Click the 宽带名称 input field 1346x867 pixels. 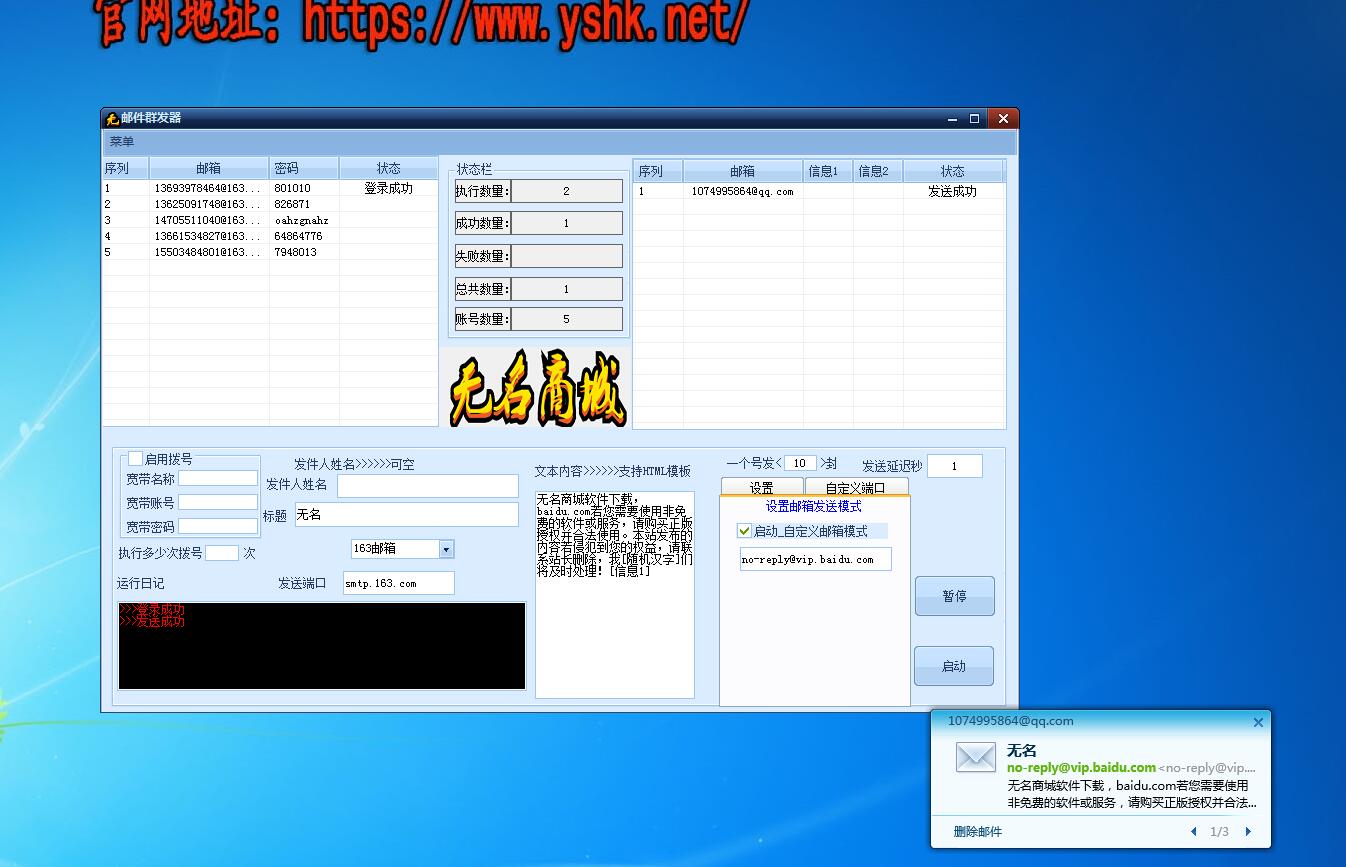218,479
